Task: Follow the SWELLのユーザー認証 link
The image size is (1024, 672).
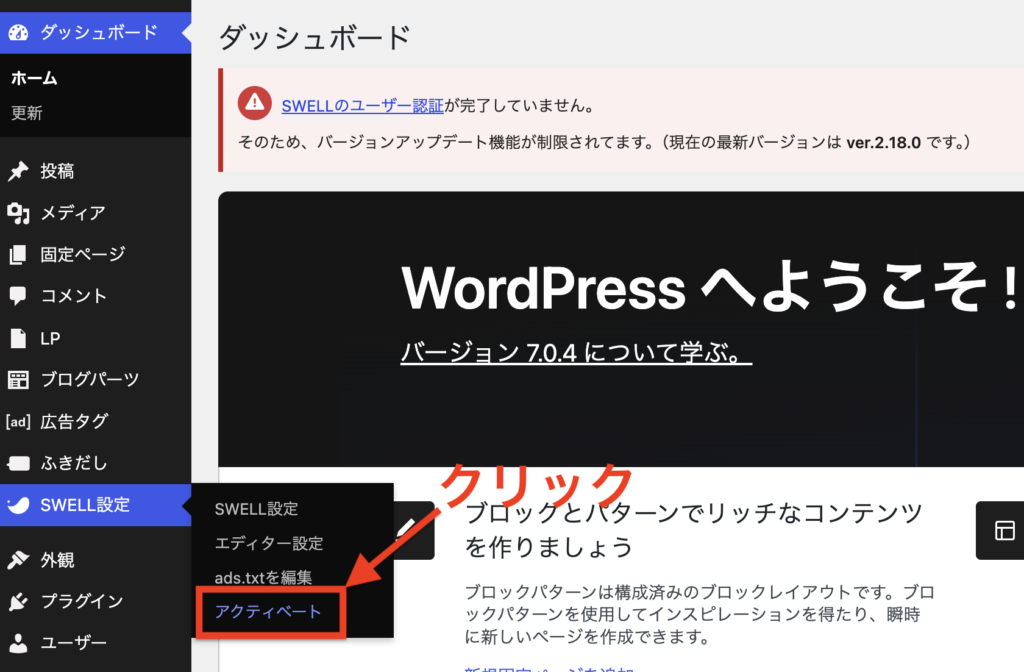Action: 362,106
